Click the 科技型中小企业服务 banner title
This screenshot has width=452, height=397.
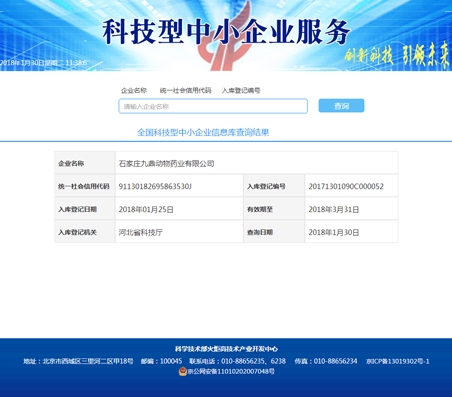[x=226, y=32]
